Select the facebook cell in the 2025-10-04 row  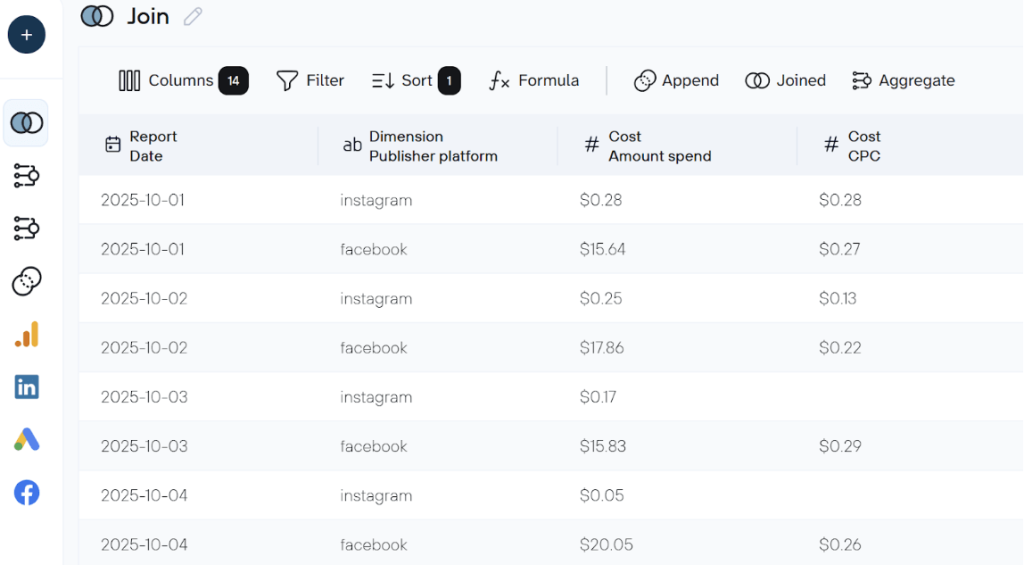374,545
